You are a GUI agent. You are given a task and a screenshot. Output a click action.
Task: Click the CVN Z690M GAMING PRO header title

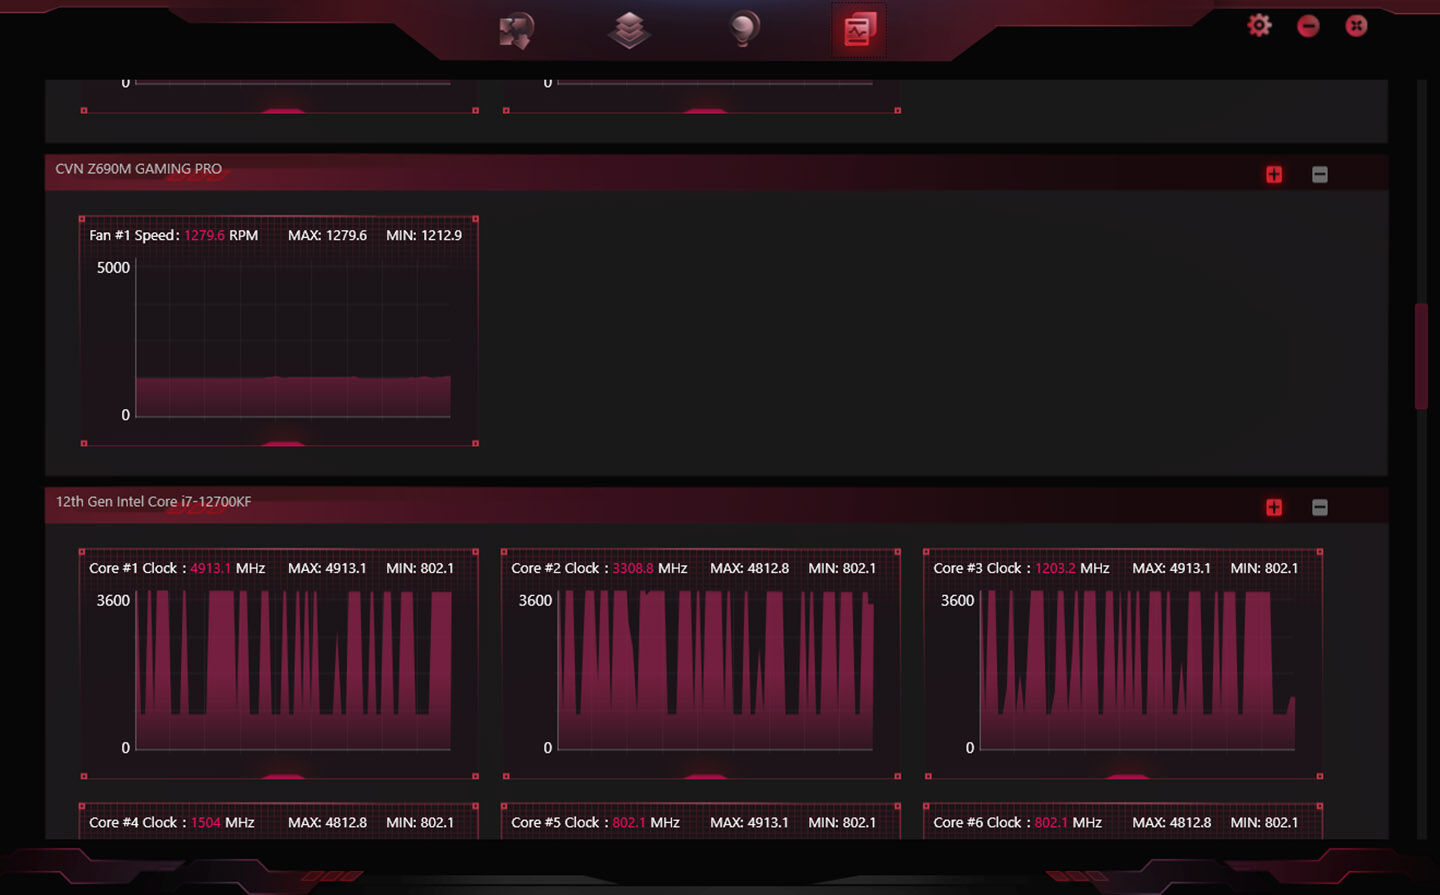pyautogui.click(x=139, y=169)
